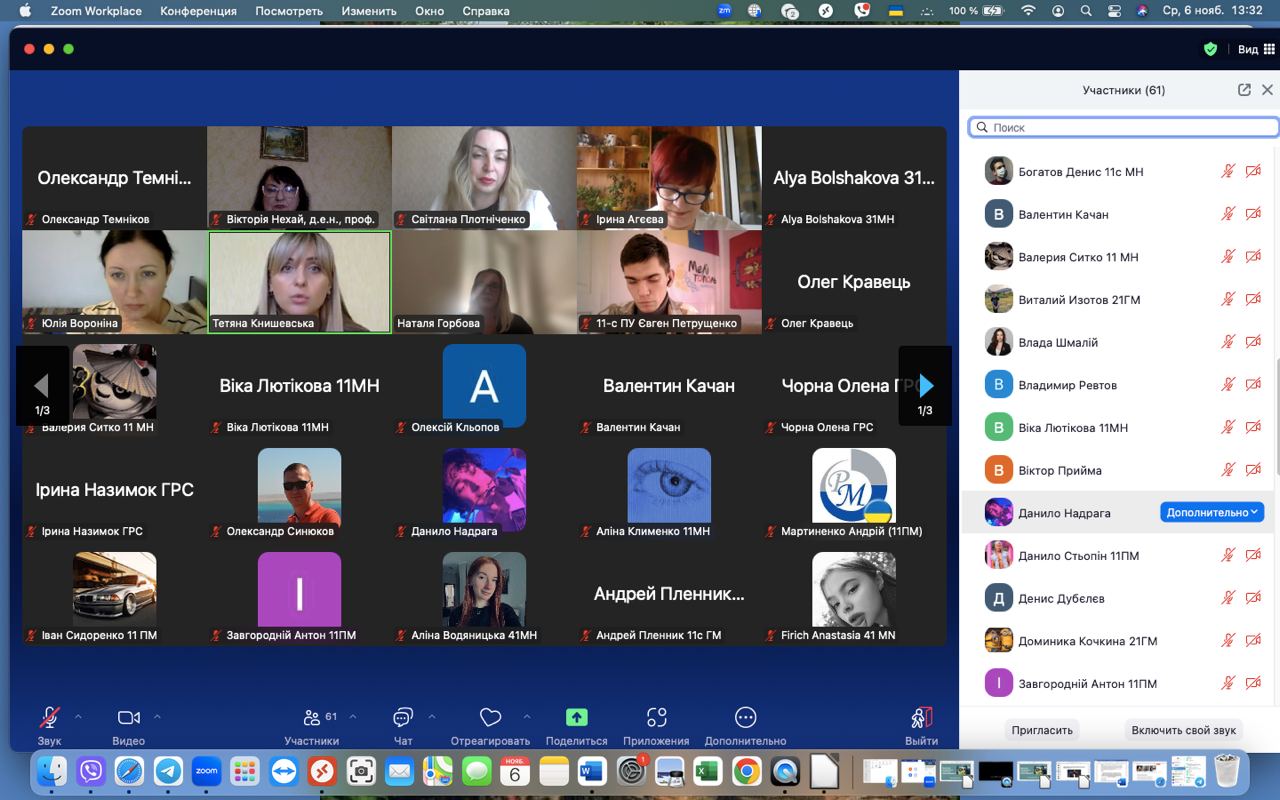Viewport: 1280px width, 800px height.
Task: Open the Конференция menu
Action: click(x=199, y=11)
